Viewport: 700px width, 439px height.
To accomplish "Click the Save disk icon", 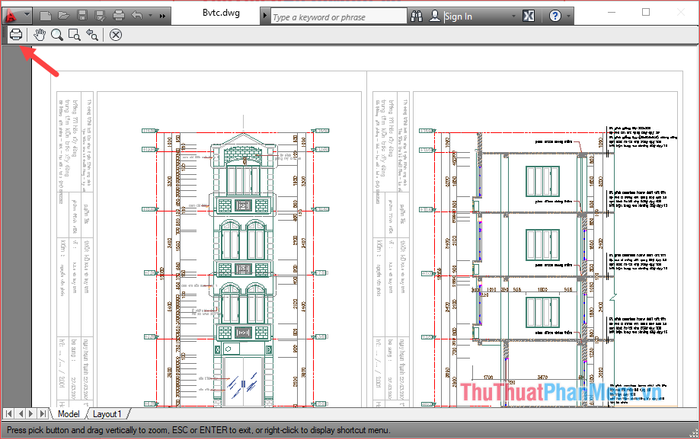I will coord(82,16).
